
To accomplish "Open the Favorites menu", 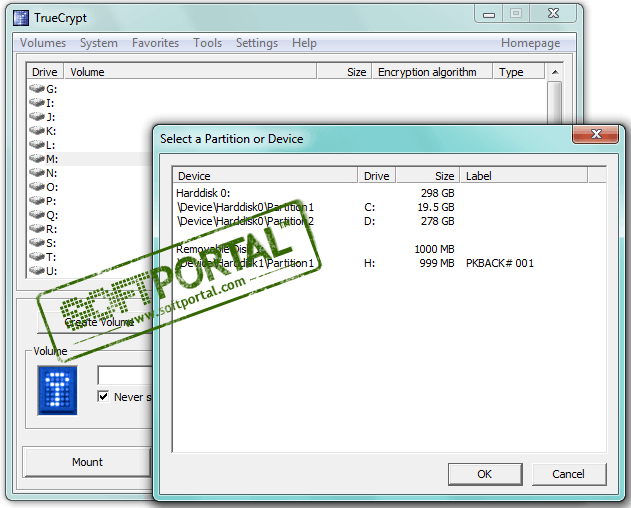I will click(x=155, y=43).
